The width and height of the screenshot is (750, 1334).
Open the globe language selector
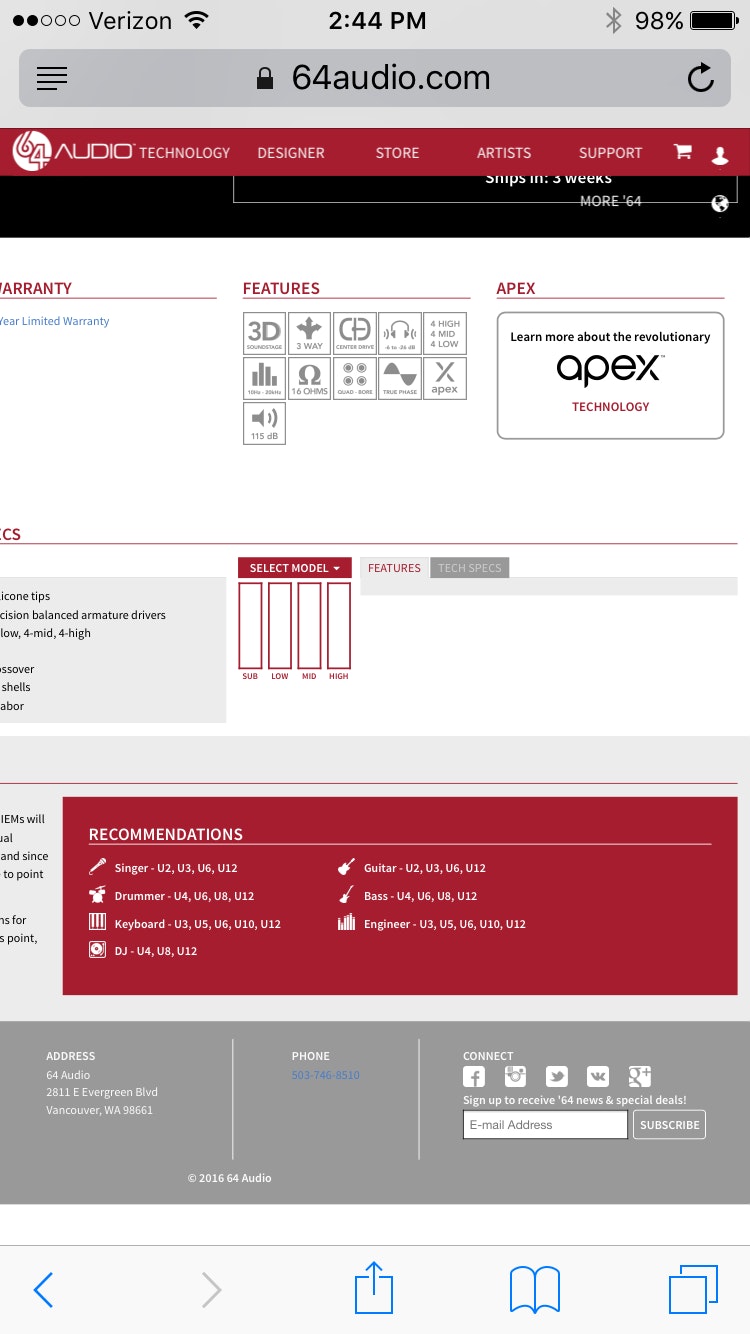pos(720,204)
